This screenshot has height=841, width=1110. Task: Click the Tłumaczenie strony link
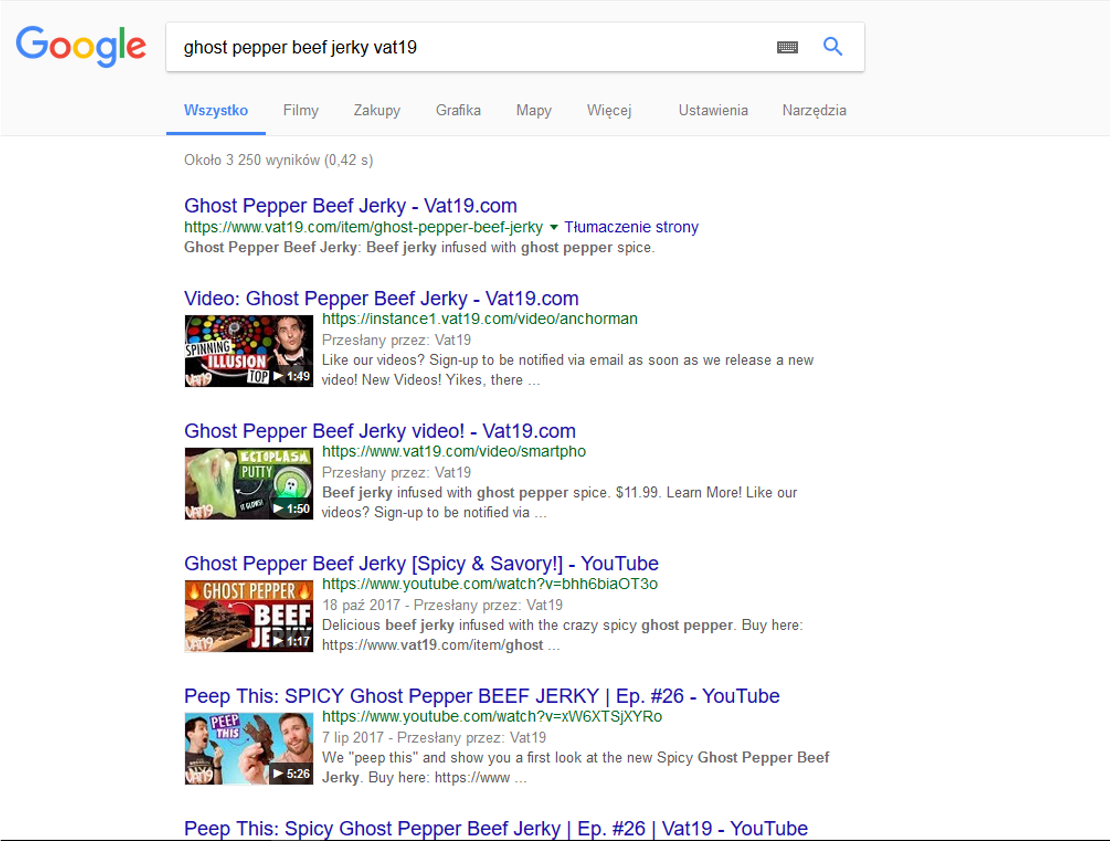coord(631,227)
